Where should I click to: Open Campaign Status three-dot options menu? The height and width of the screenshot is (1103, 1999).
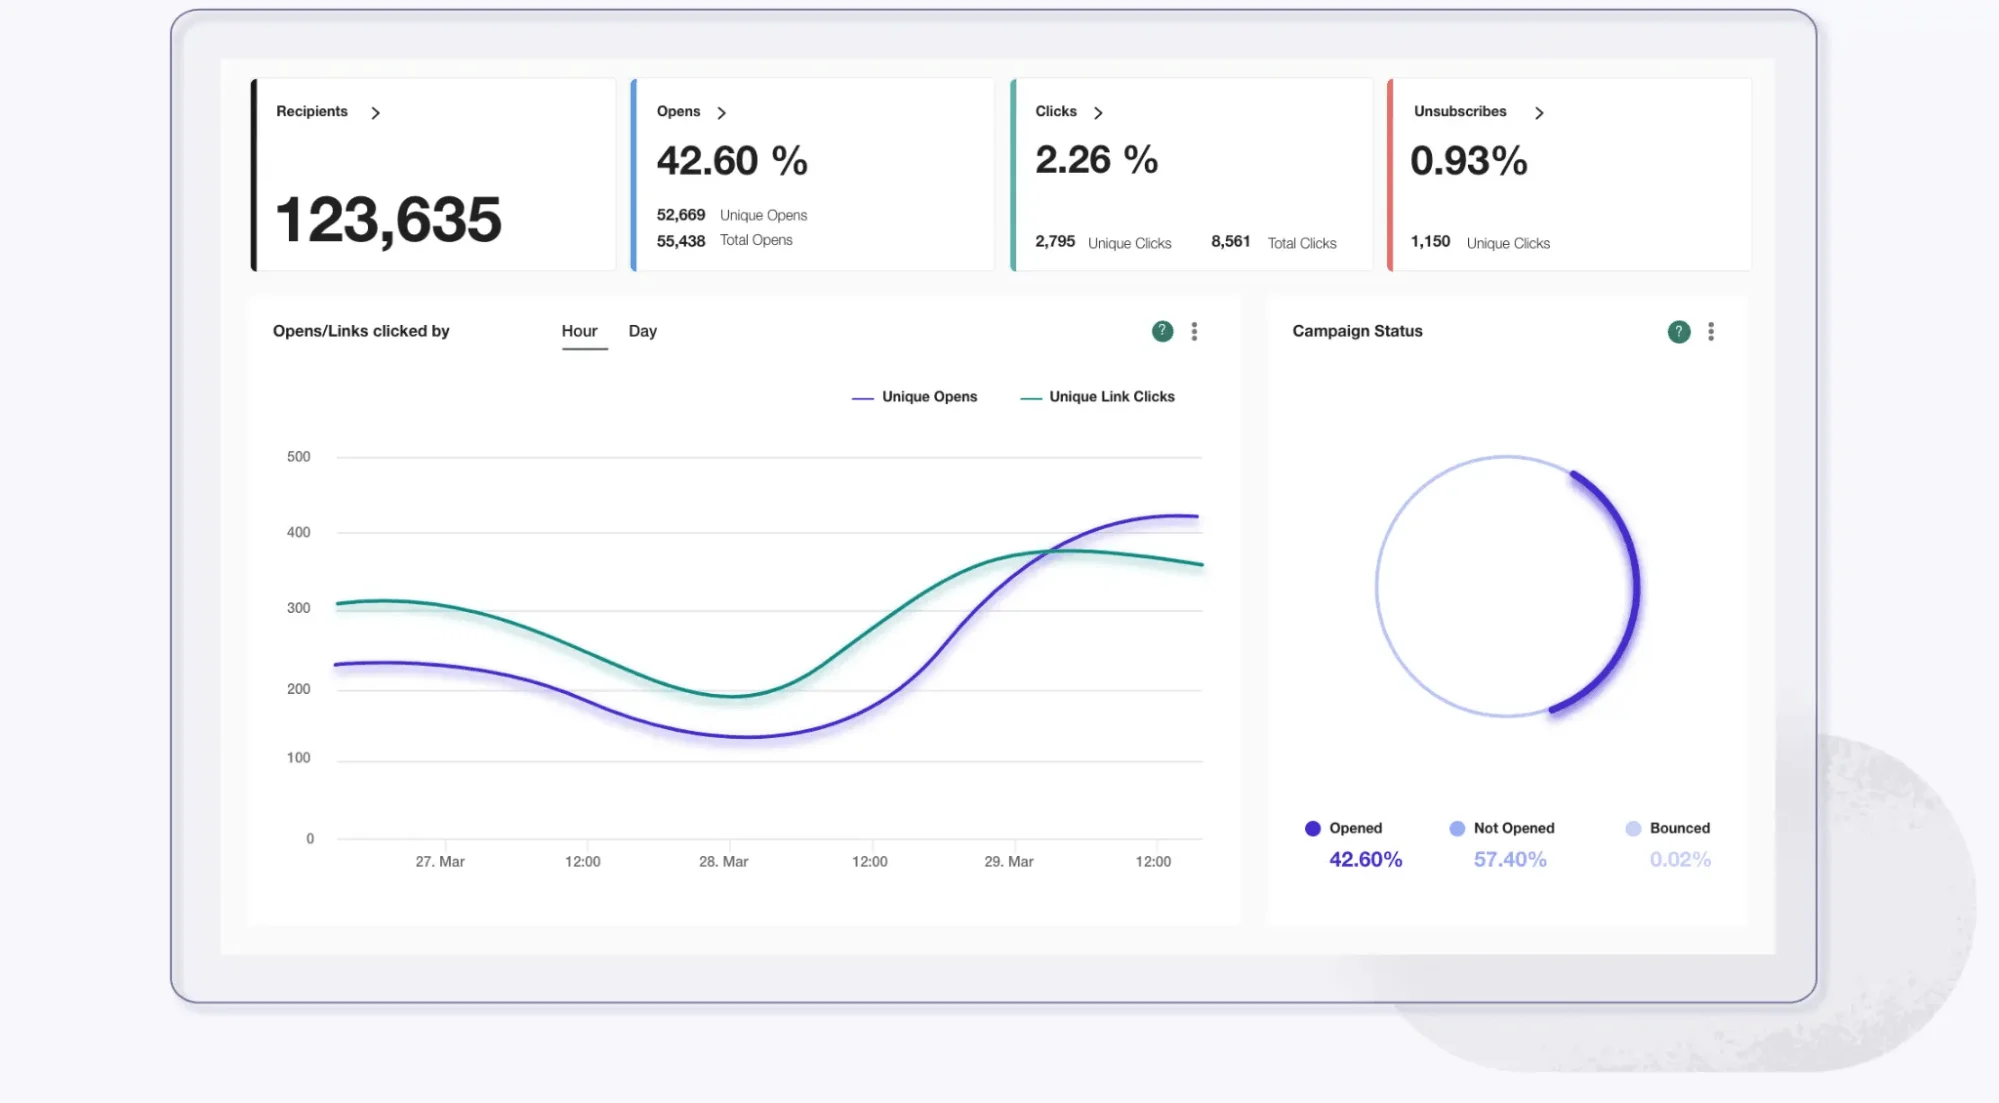1711,331
